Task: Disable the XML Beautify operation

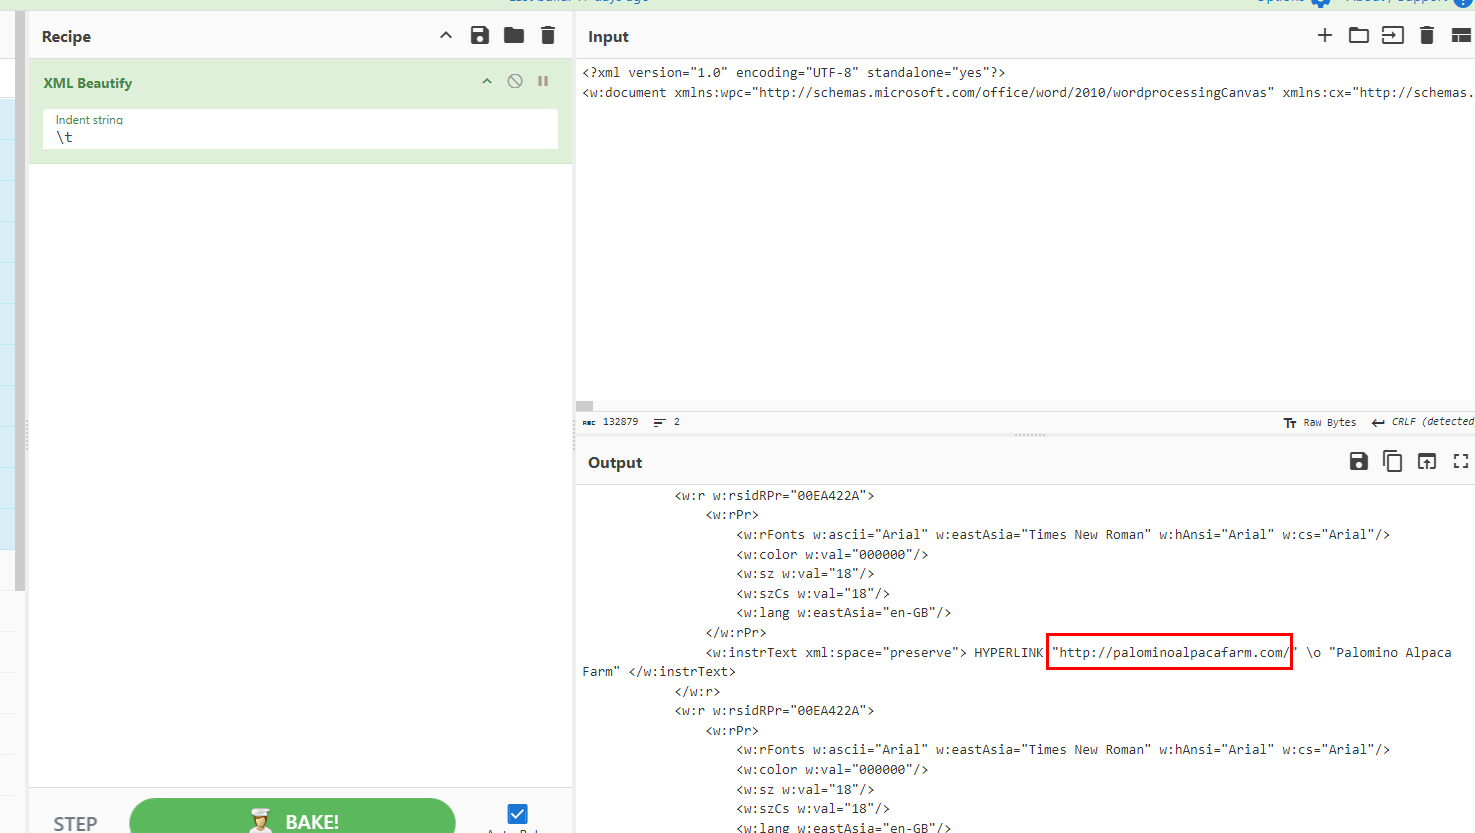Action: point(515,81)
